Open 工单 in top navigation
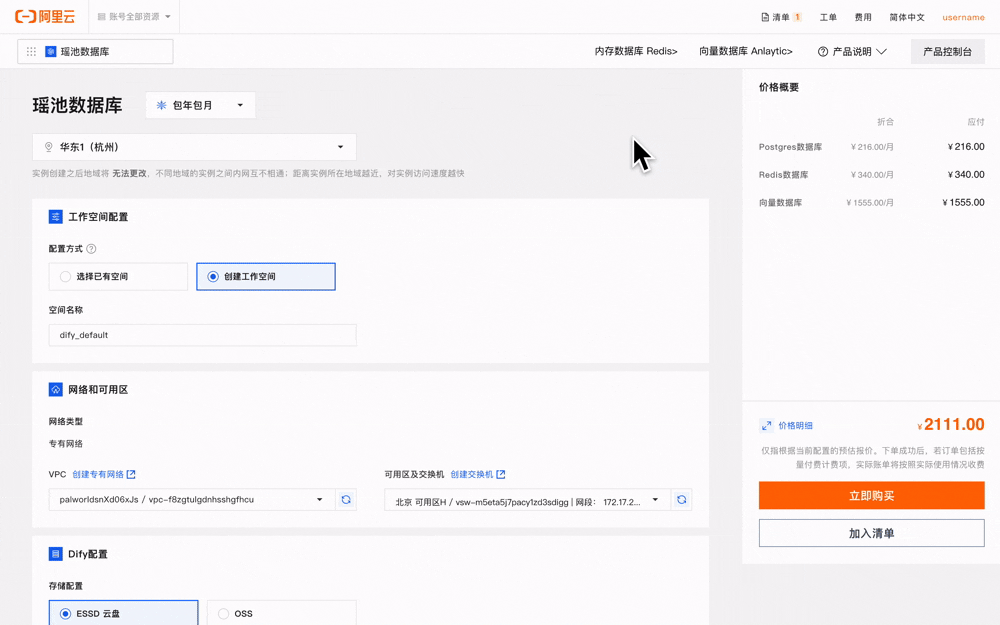 point(828,17)
